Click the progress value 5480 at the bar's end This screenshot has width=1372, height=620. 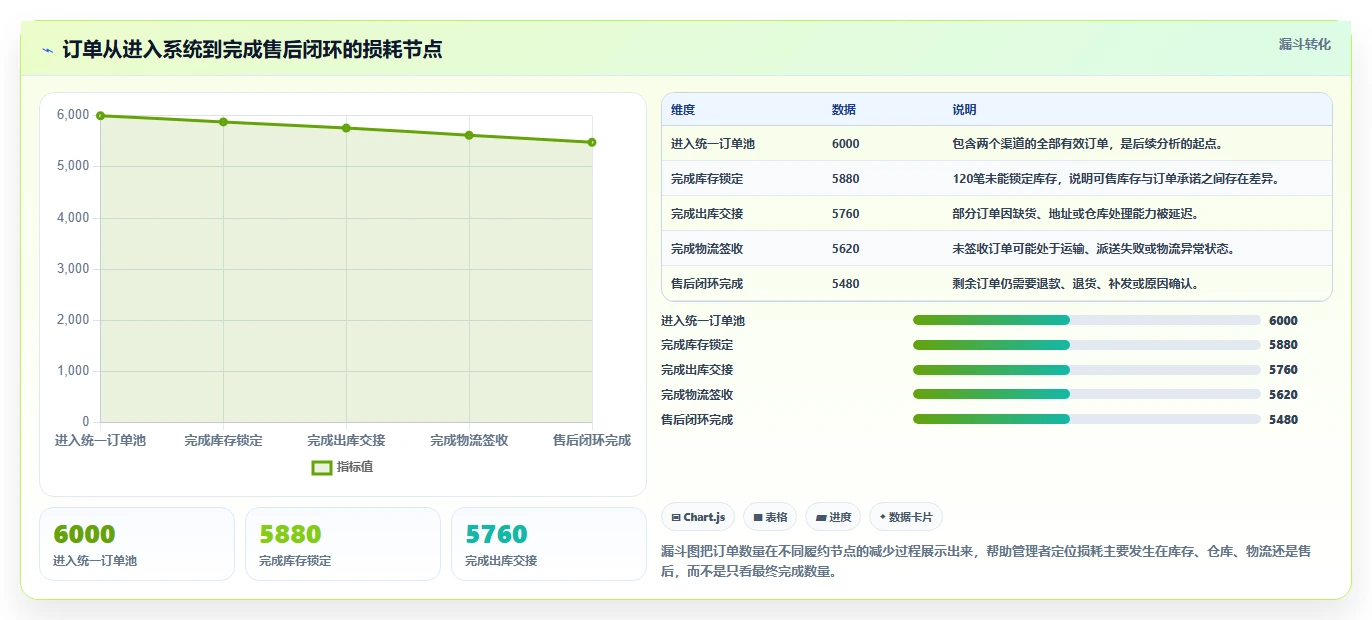click(1283, 420)
